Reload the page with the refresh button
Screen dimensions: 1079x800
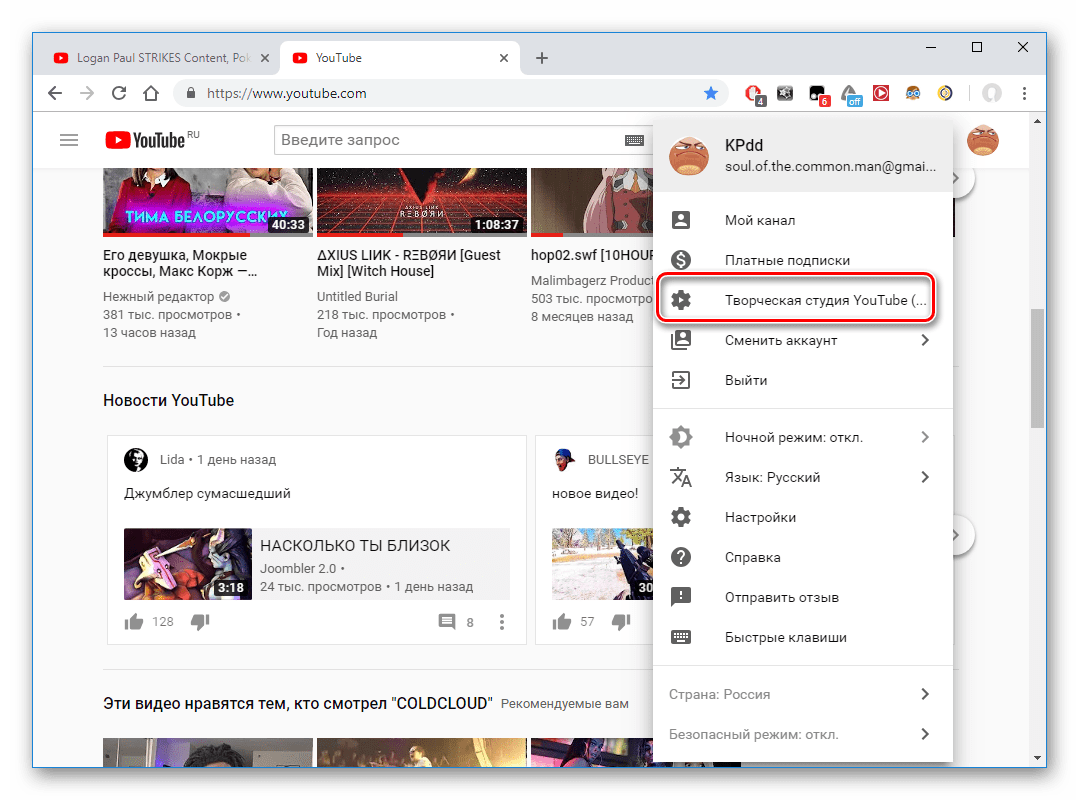coord(118,93)
